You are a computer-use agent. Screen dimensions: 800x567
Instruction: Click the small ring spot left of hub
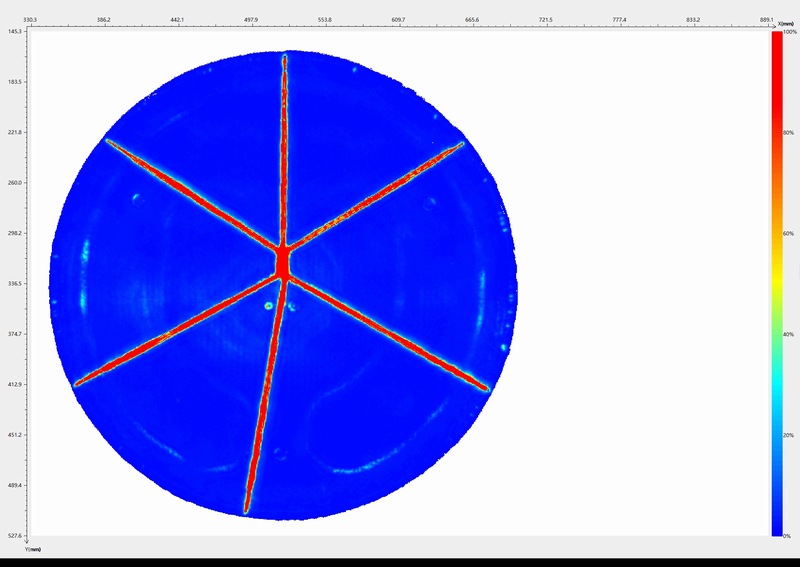point(268,306)
